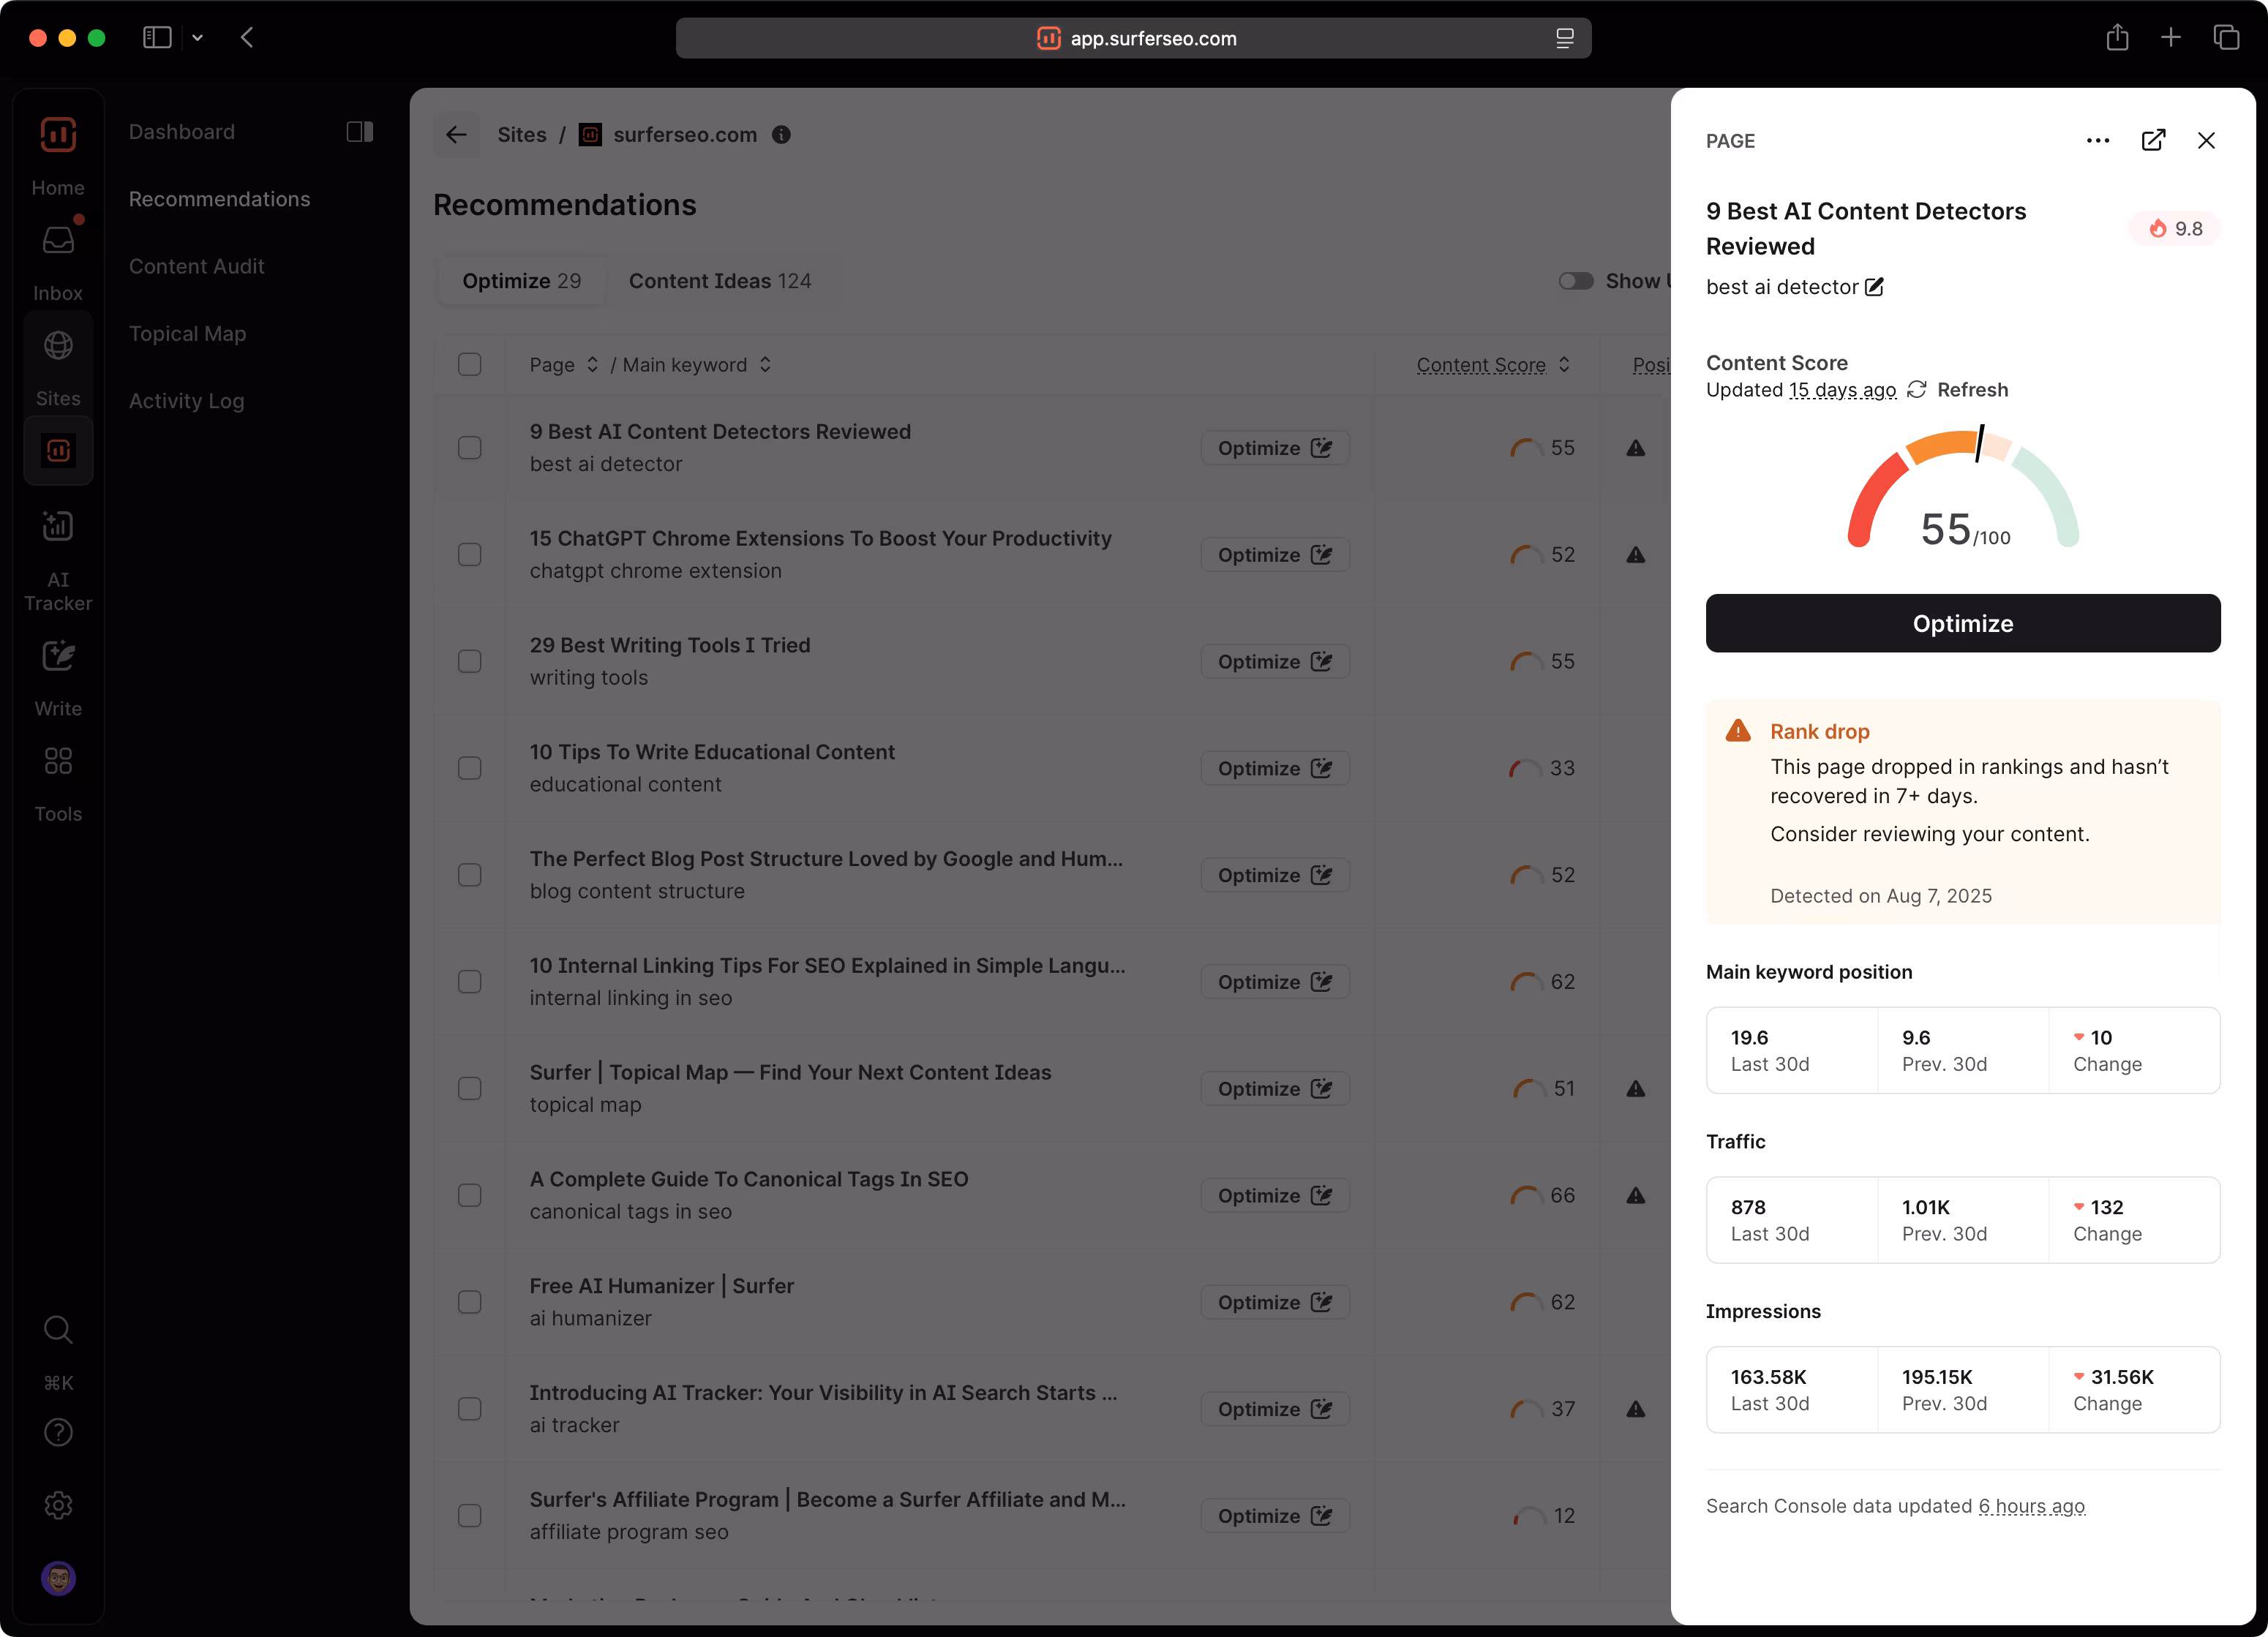Switch to Content Ideas 124 tab

720,281
